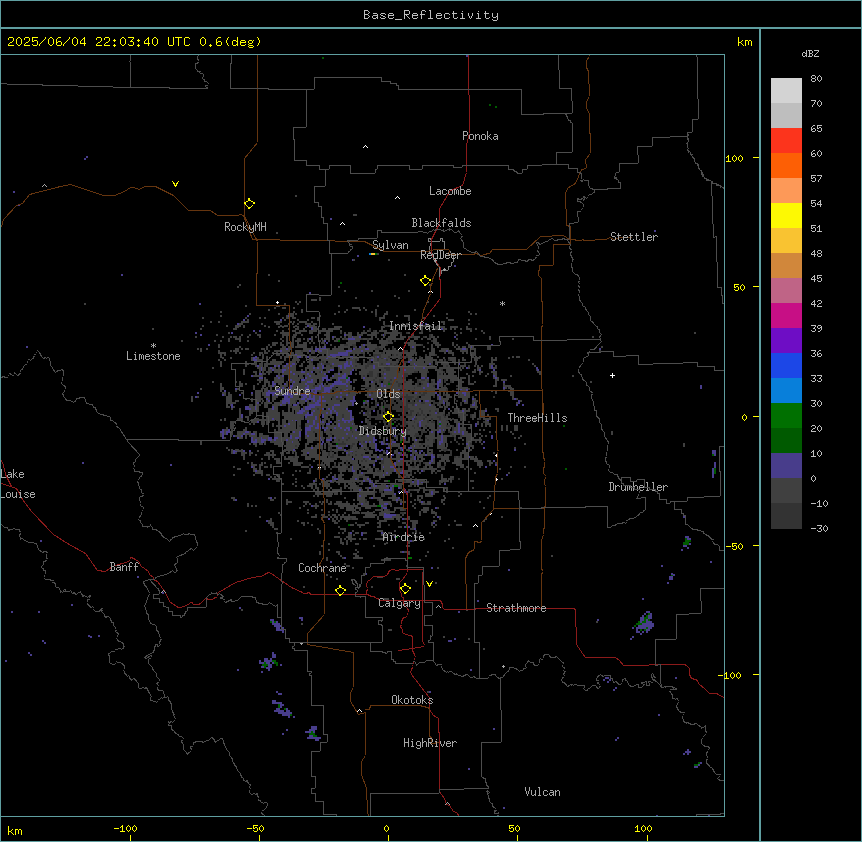Click the slate purple 0-10 dBZ swatch
This screenshot has height=842, width=862.
[786, 466]
